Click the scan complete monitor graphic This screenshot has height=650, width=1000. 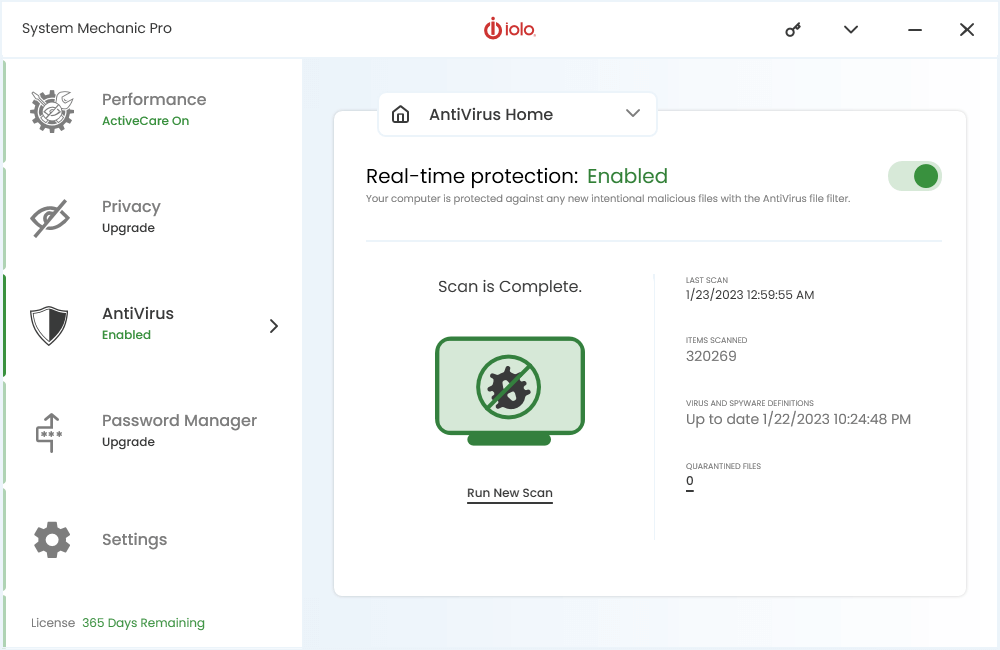pyautogui.click(x=510, y=388)
